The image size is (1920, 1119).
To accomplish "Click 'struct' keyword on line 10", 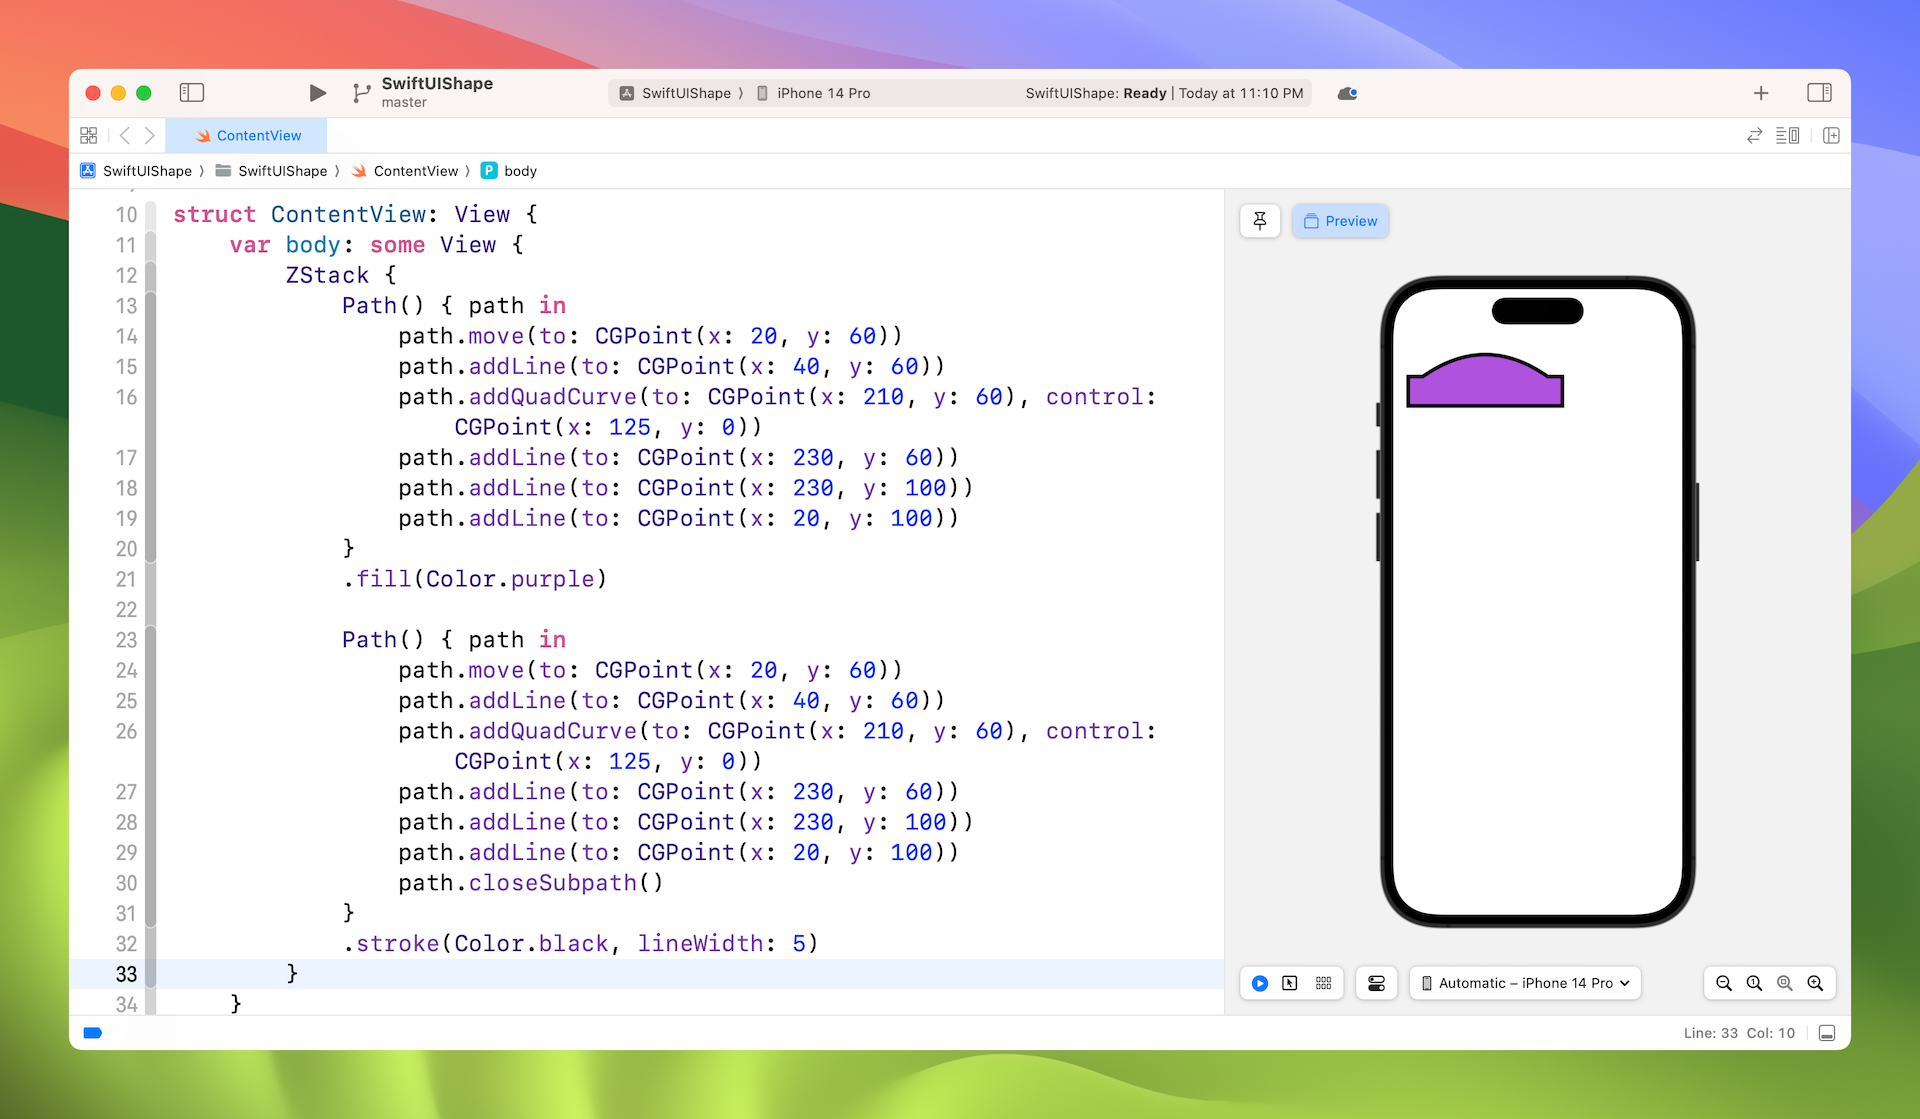I will 214,215.
